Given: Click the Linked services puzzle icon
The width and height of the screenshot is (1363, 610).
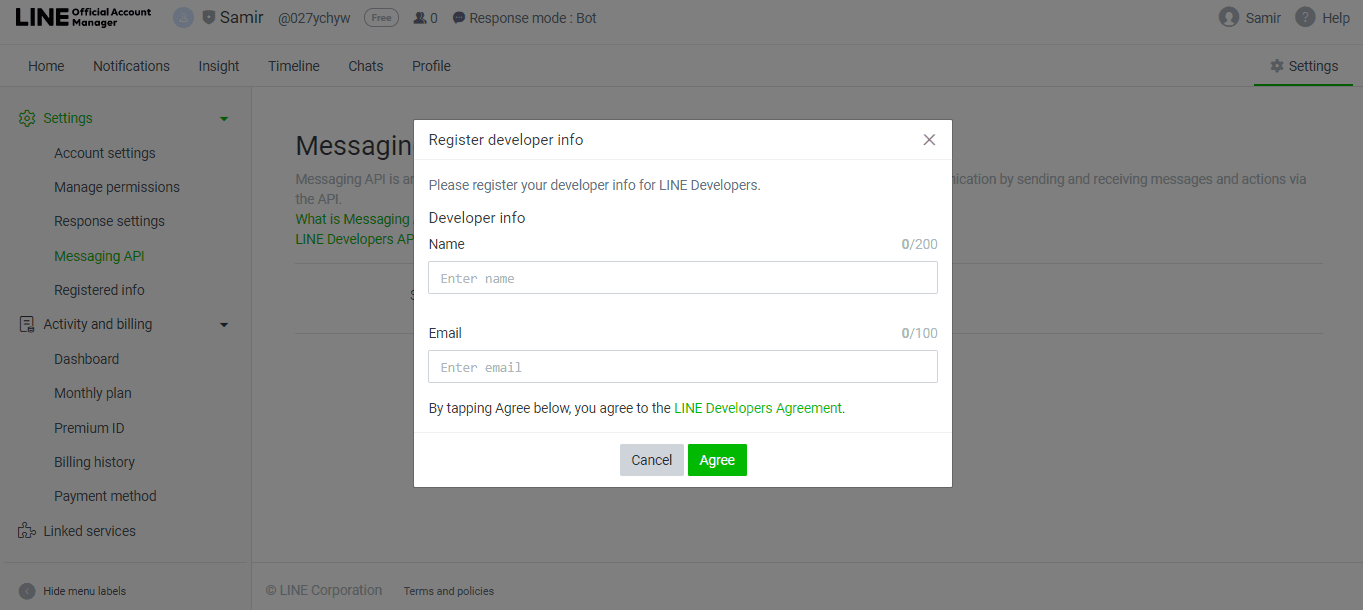Looking at the screenshot, I should coord(28,530).
